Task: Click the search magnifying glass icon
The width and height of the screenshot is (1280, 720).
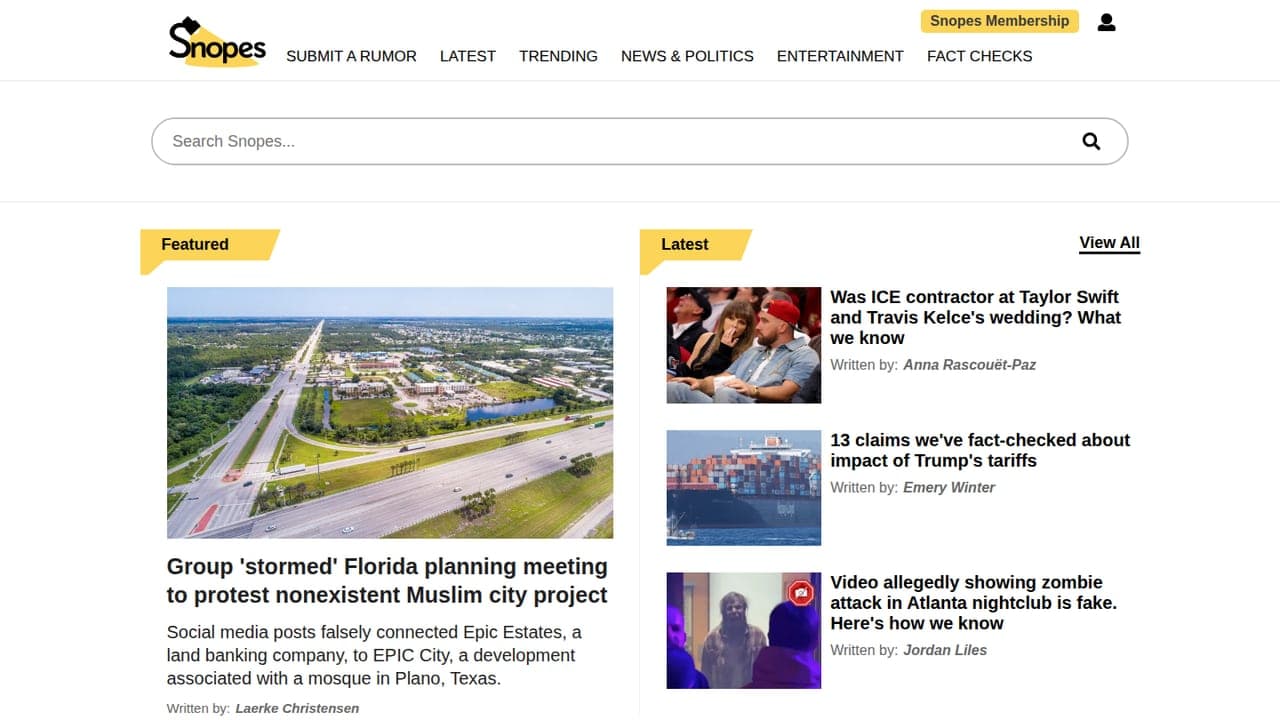Action: pos(1091,141)
